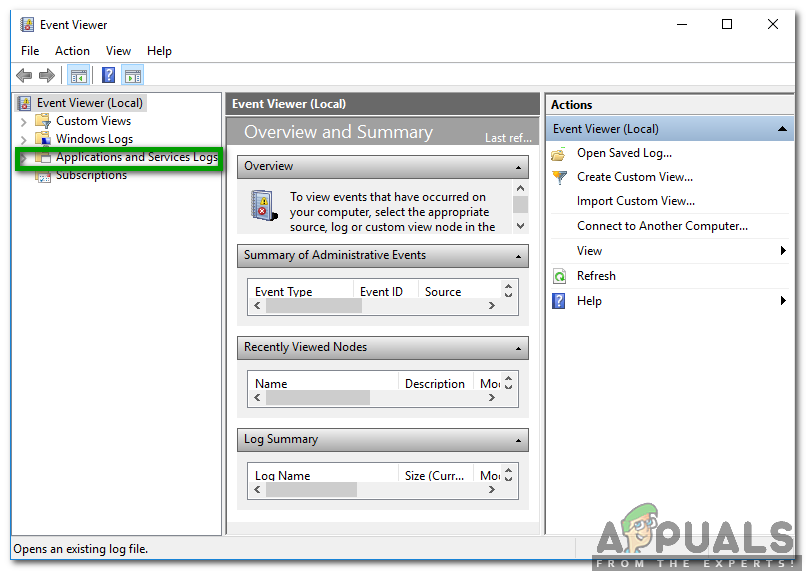Click Overview scrollbar up arrow
The height and width of the screenshot is (571, 806).
[520, 189]
